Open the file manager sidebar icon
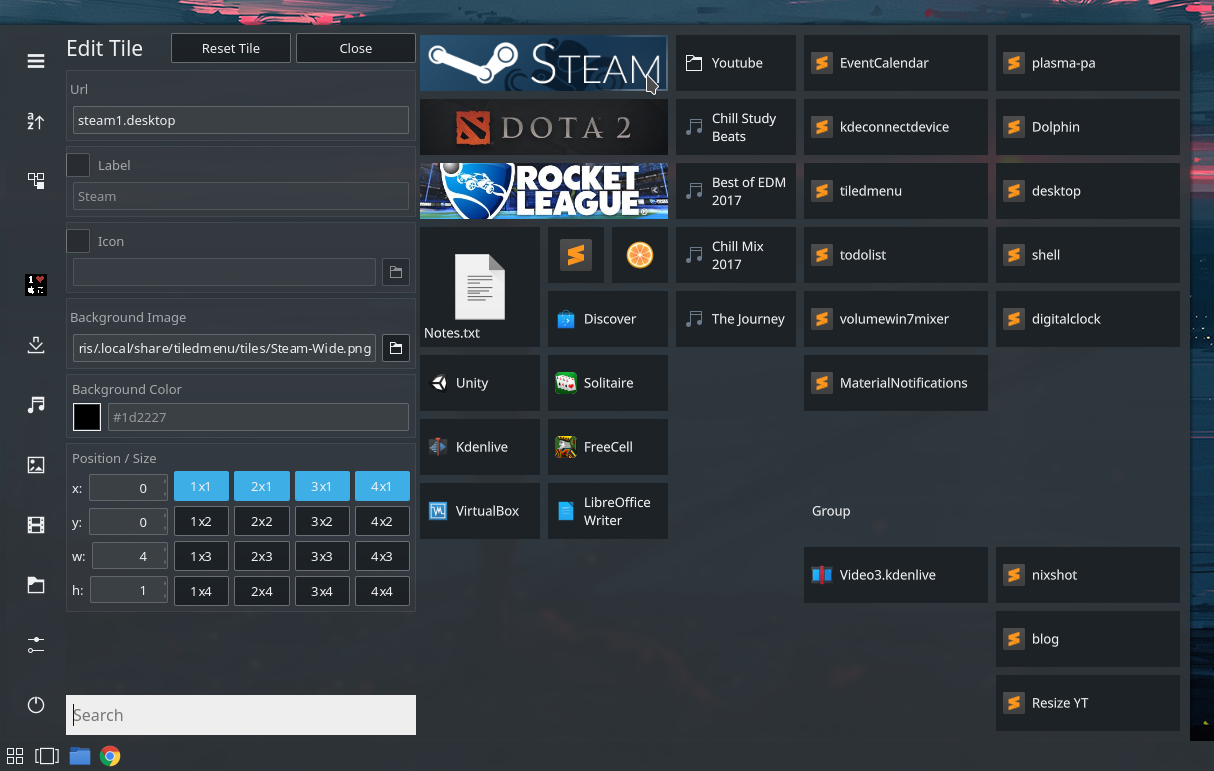 coord(36,585)
